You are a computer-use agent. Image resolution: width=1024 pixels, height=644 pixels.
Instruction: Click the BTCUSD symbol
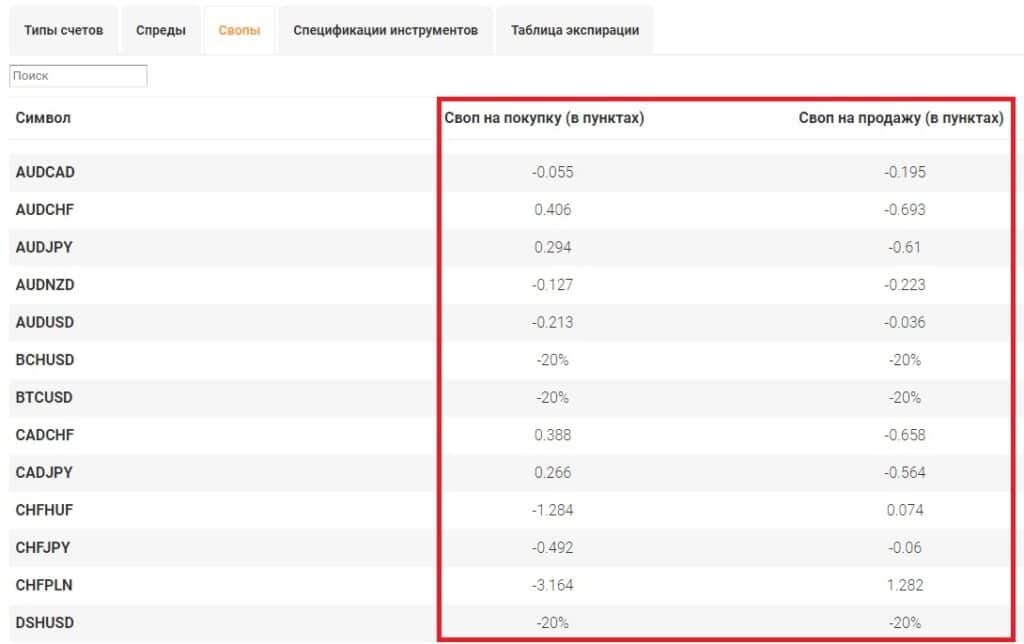(x=45, y=397)
